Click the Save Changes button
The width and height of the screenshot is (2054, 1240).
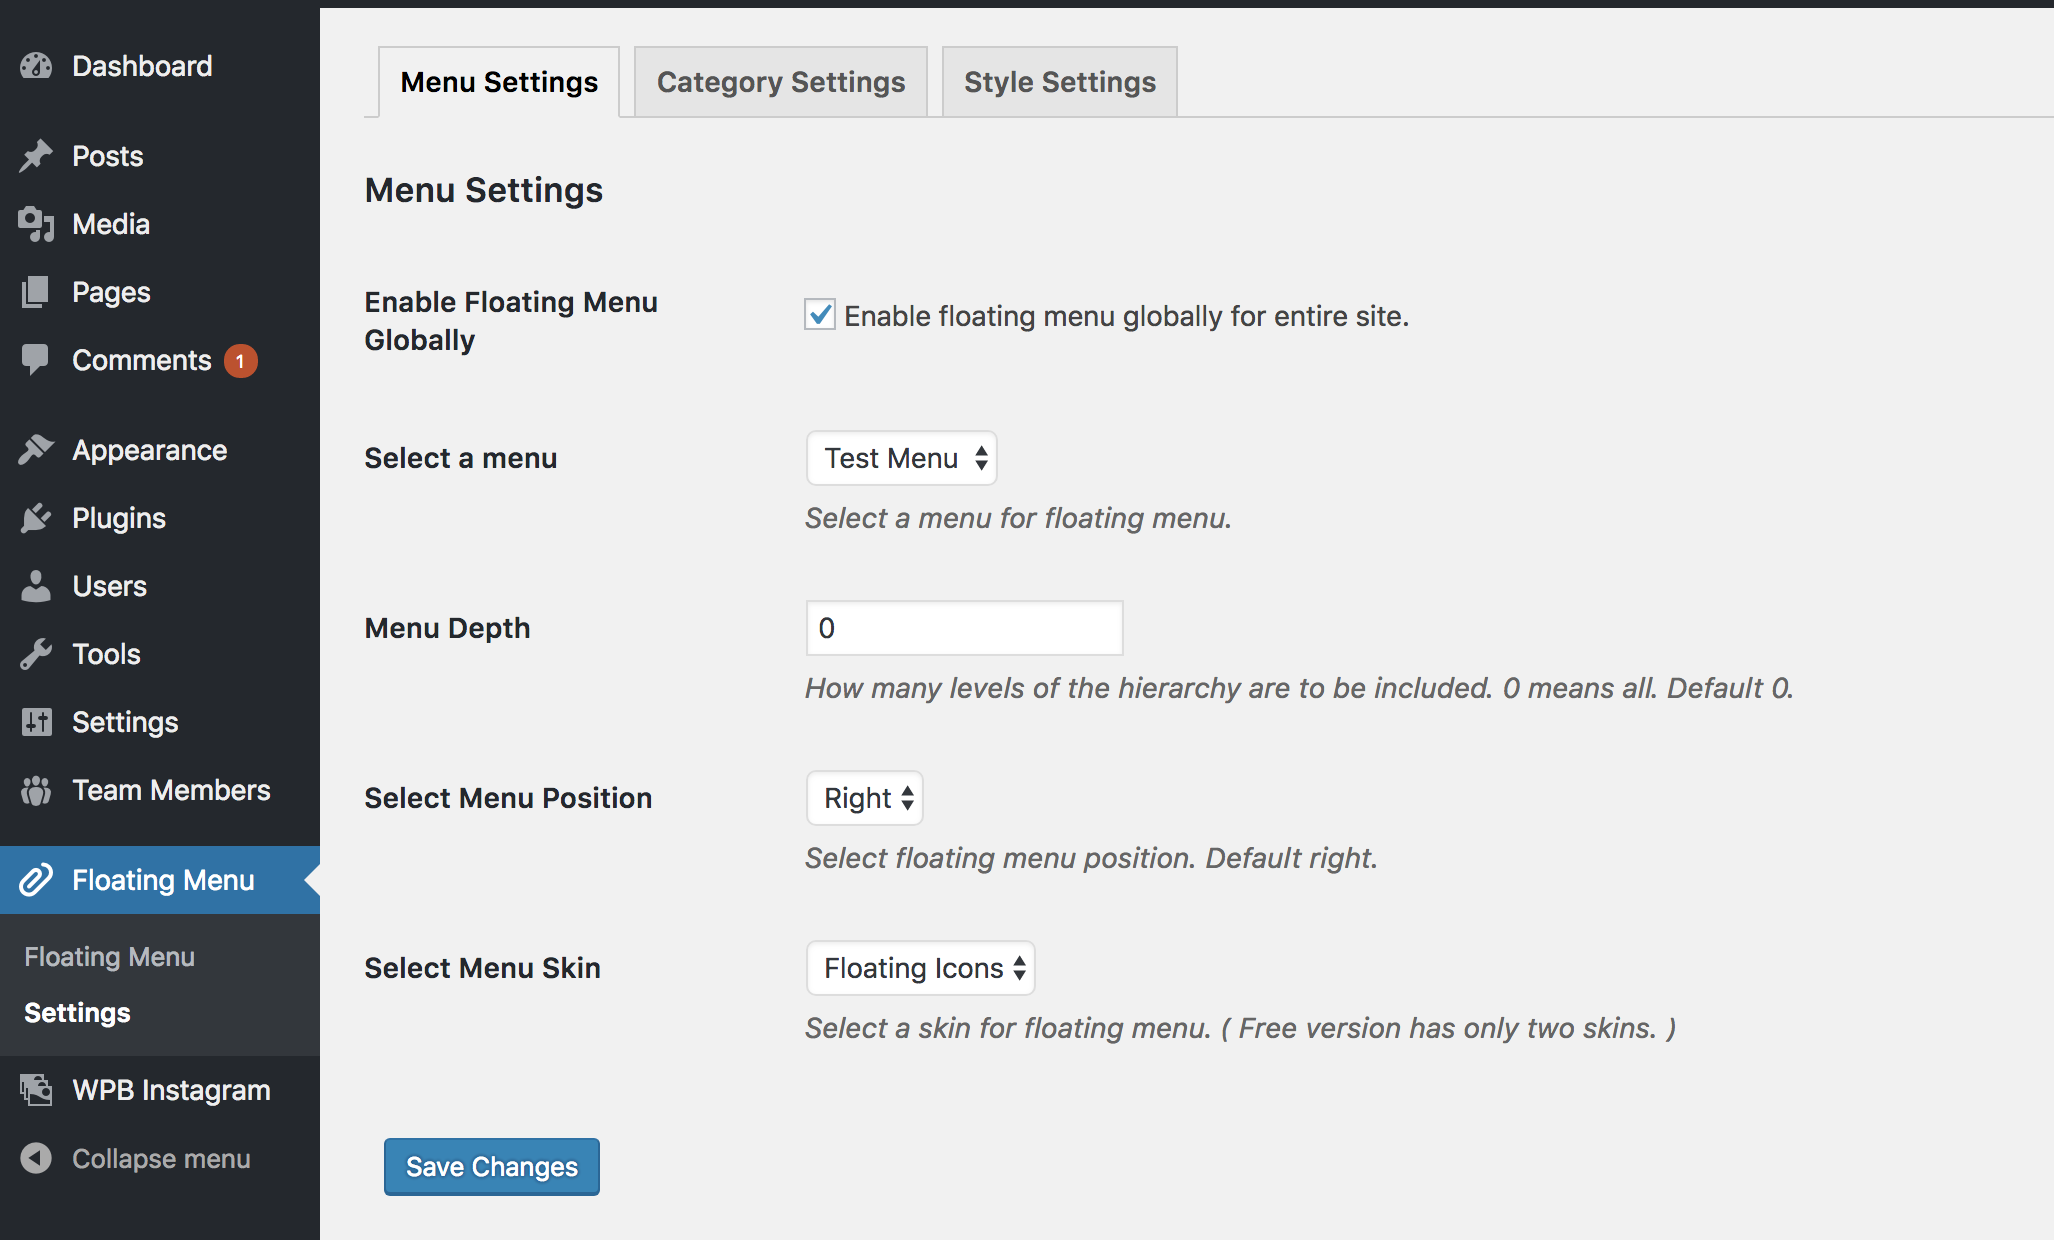pyautogui.click(x=492, y=1167)
